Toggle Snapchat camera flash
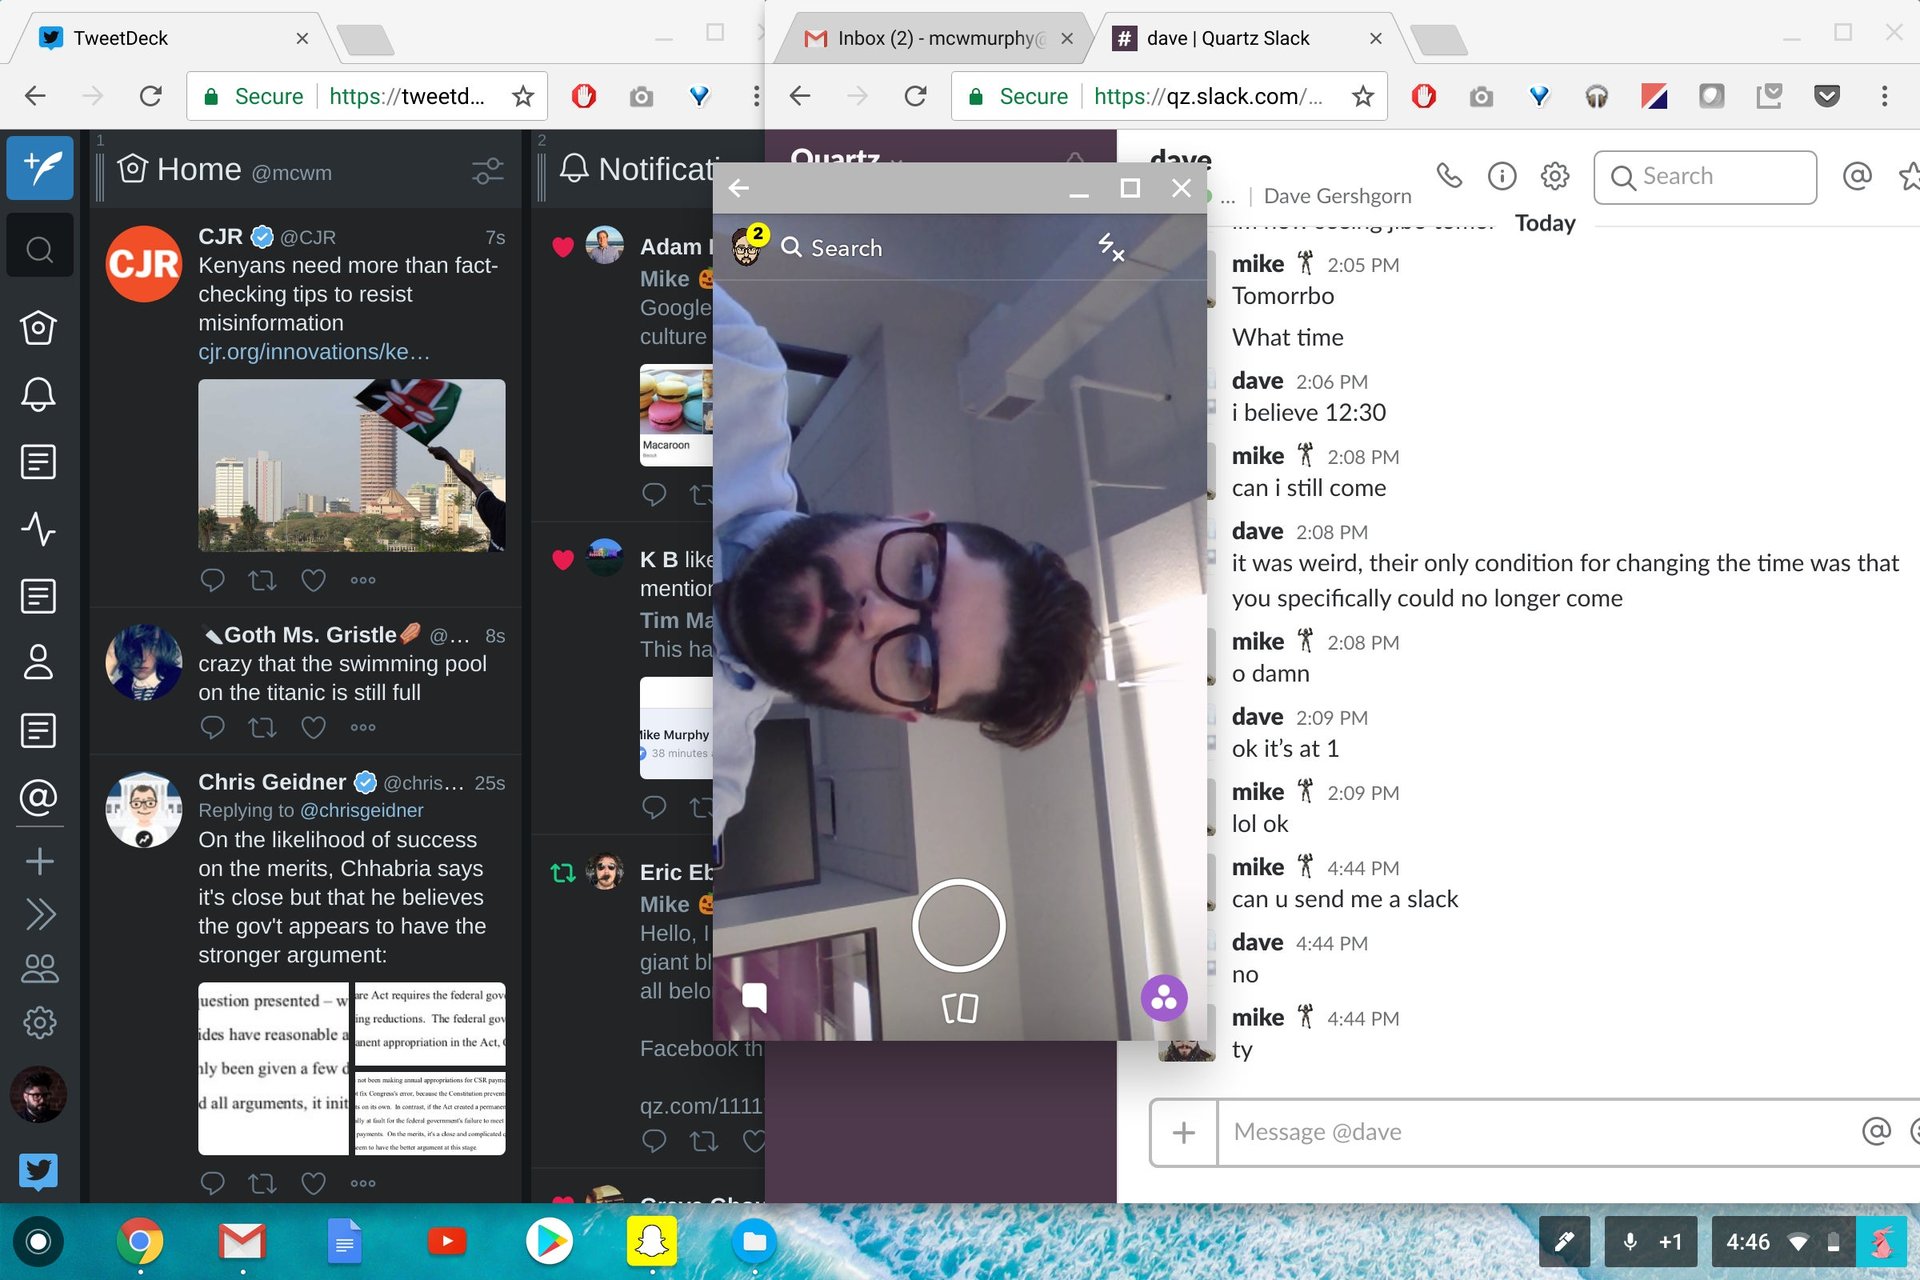The width and height of the screenshot is (1920, 1280). (x=1110, y=247)
